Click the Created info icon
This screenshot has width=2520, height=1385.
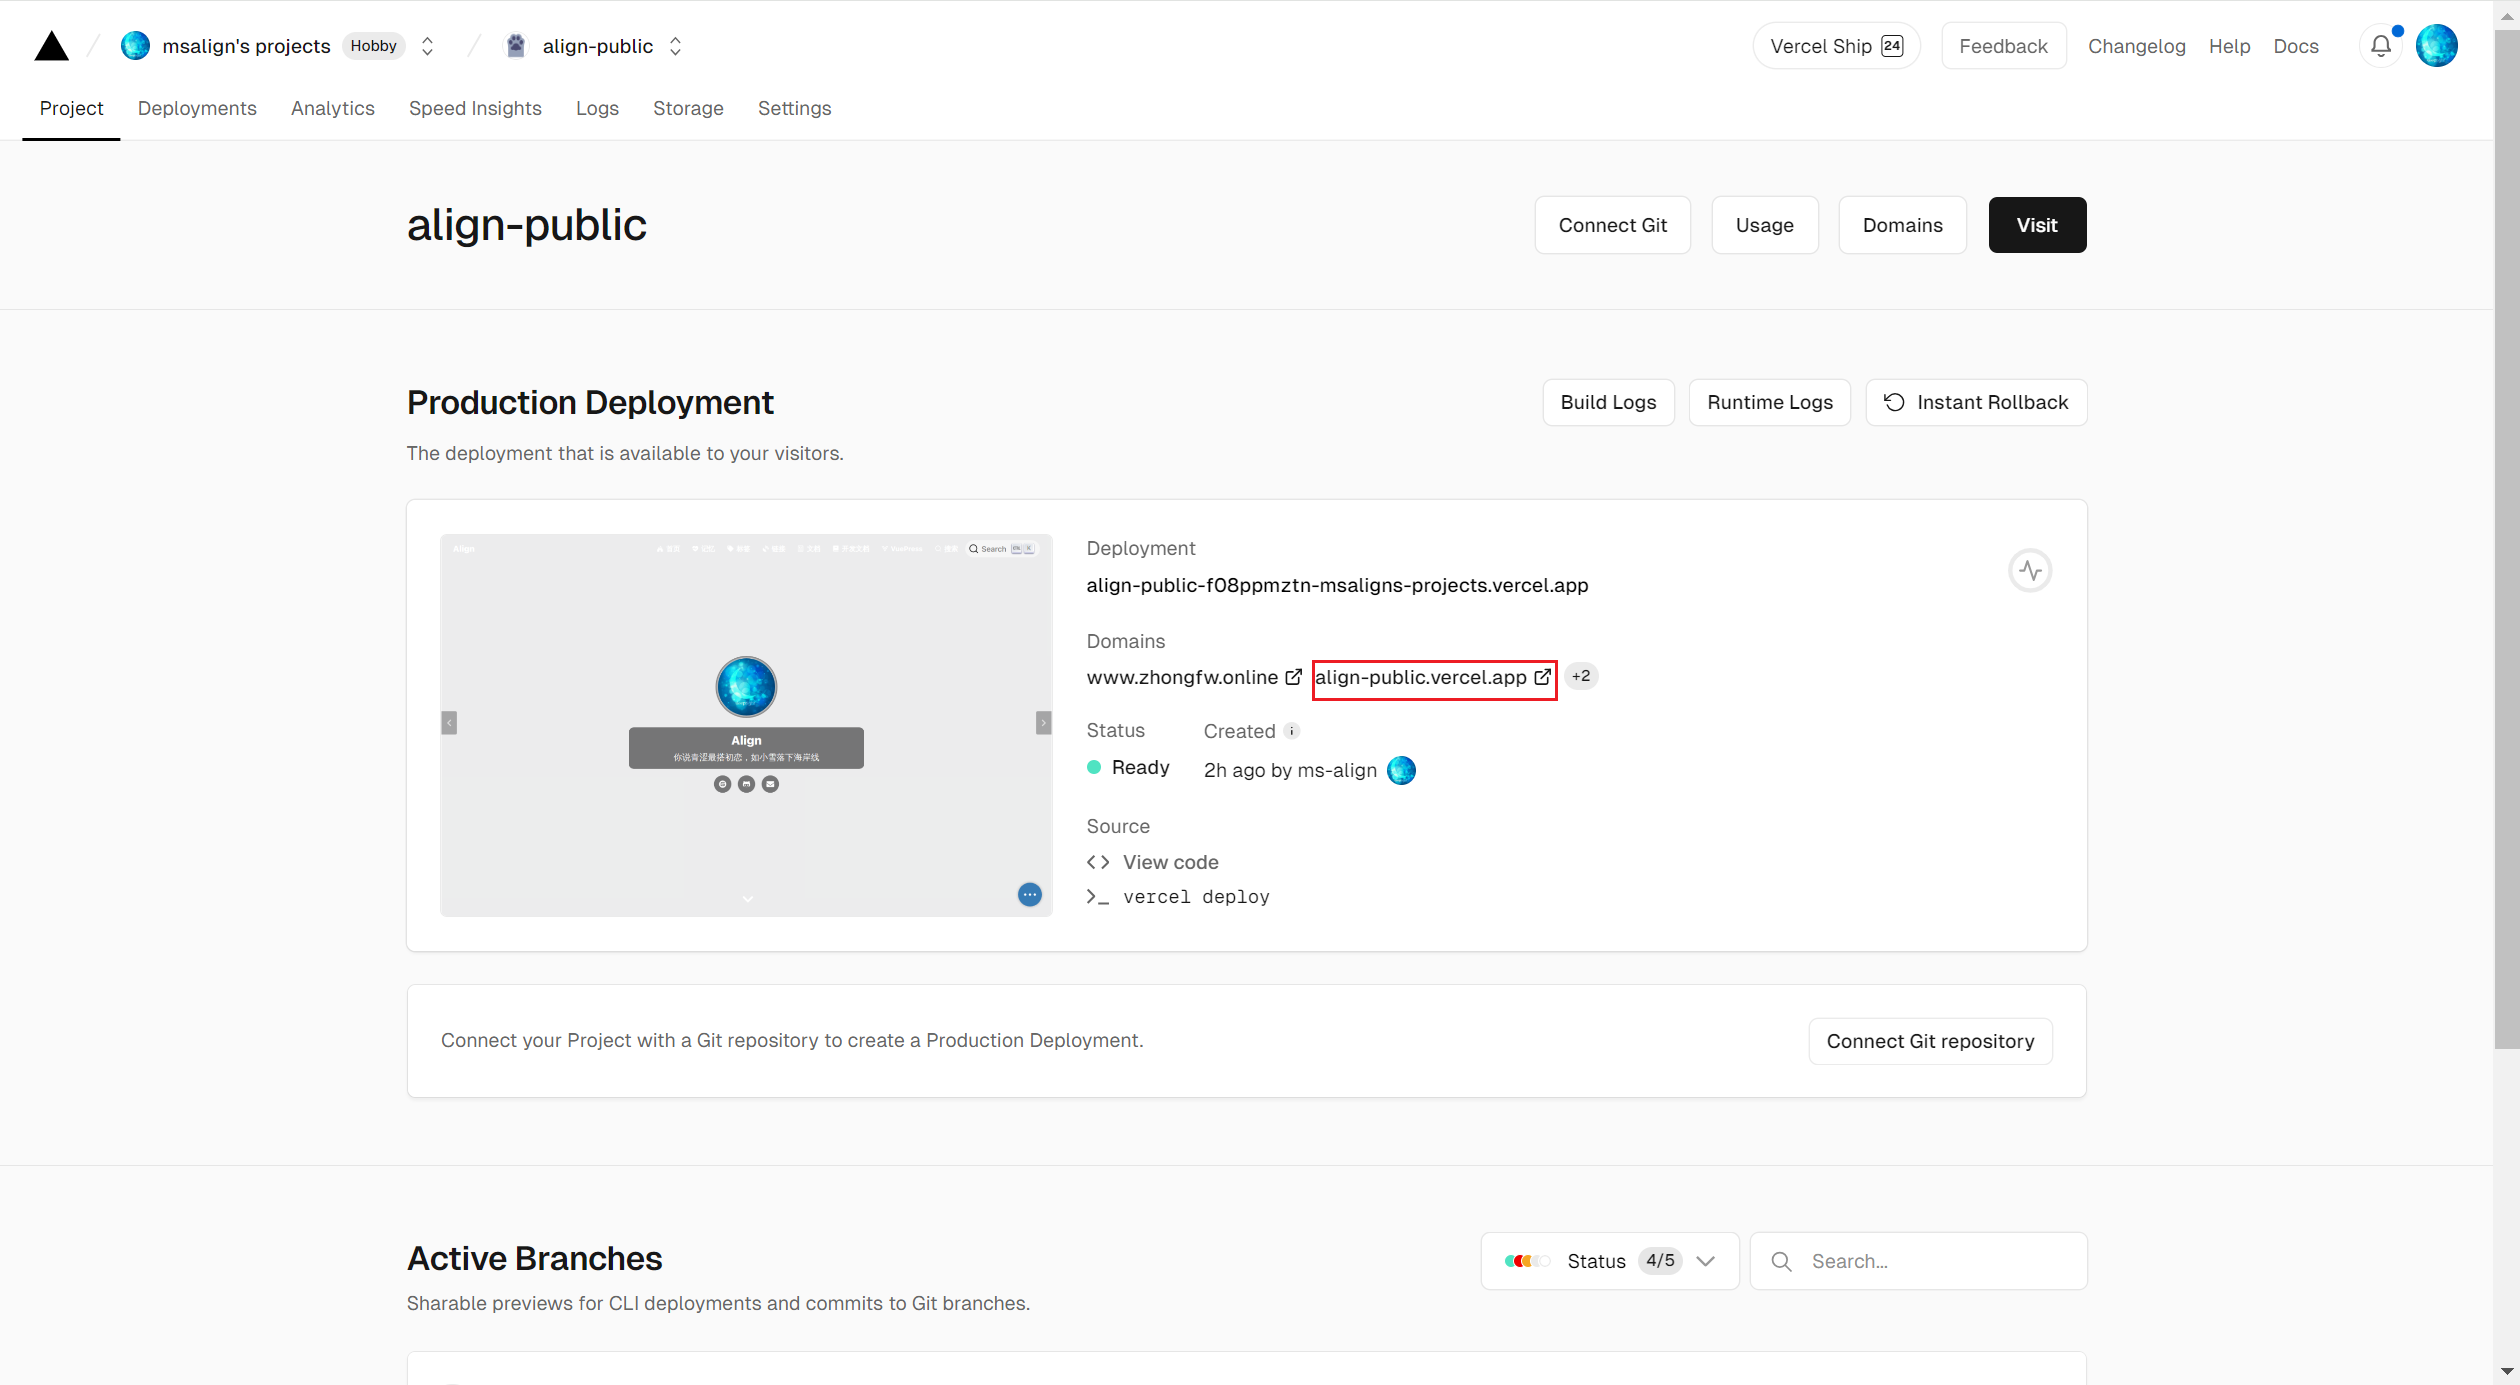[1291, 731]
